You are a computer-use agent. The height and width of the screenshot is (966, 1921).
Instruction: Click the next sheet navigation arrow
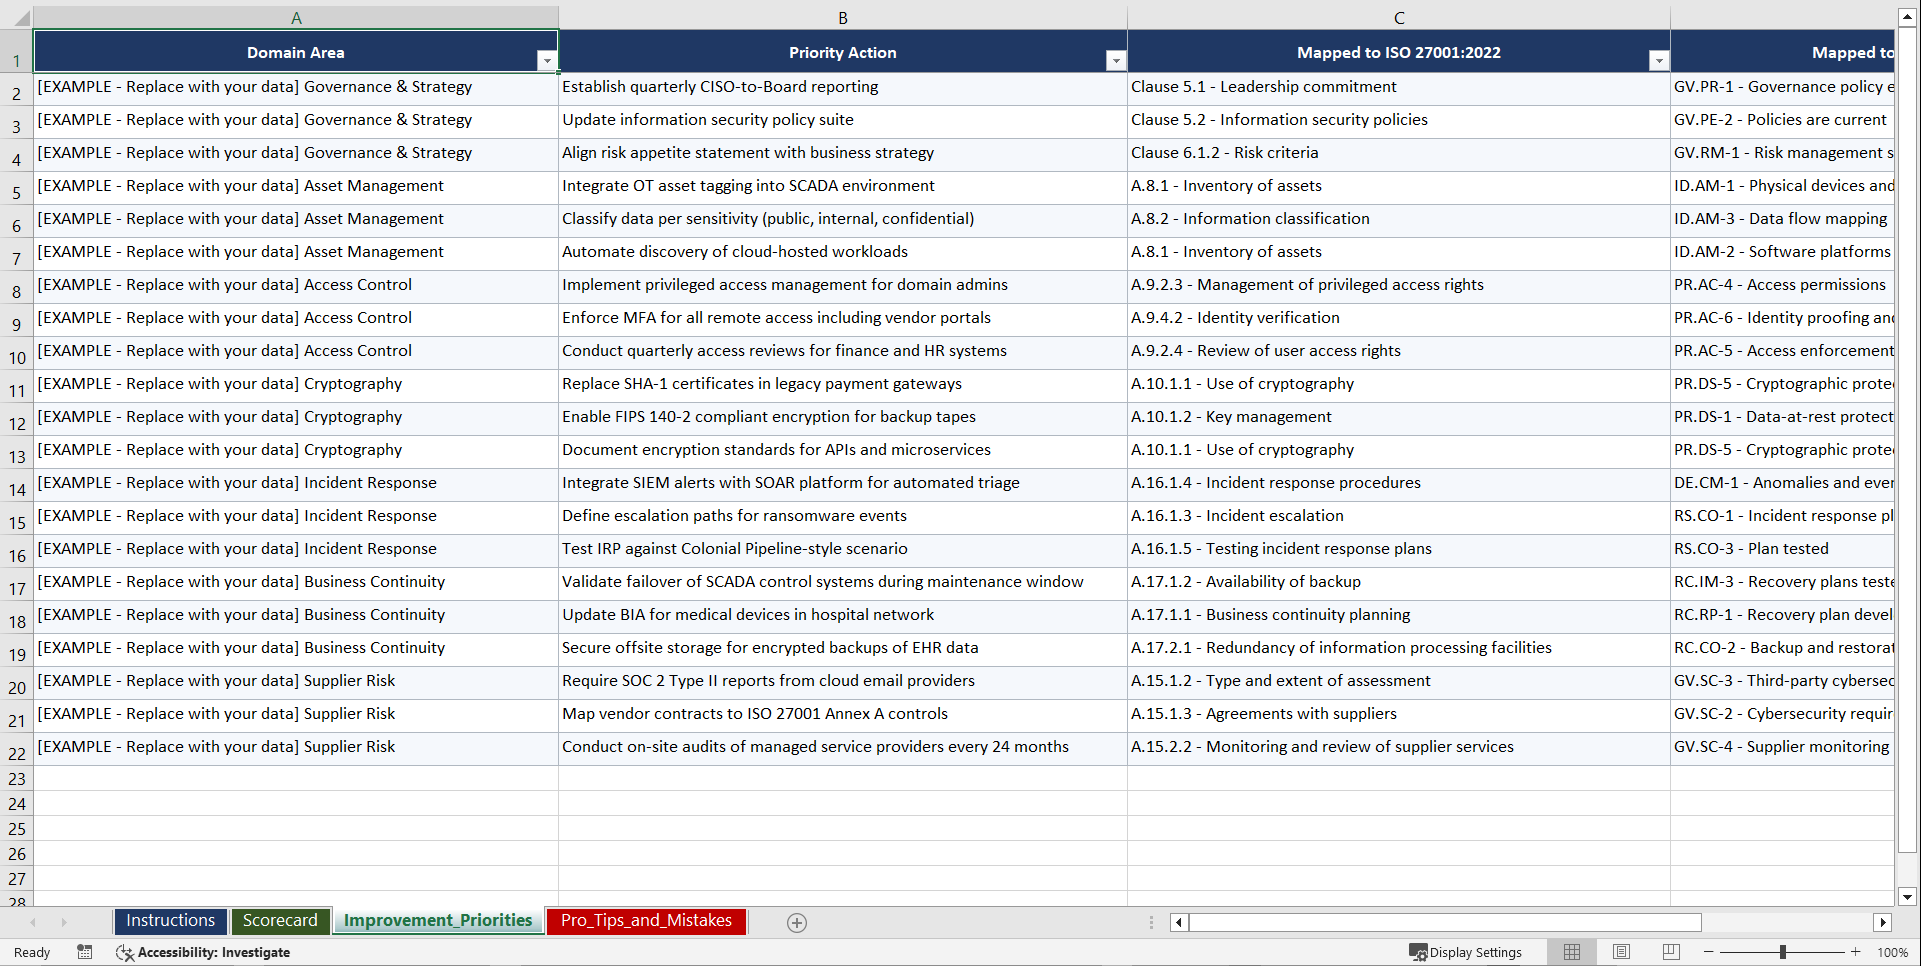(x=64, y=922)
